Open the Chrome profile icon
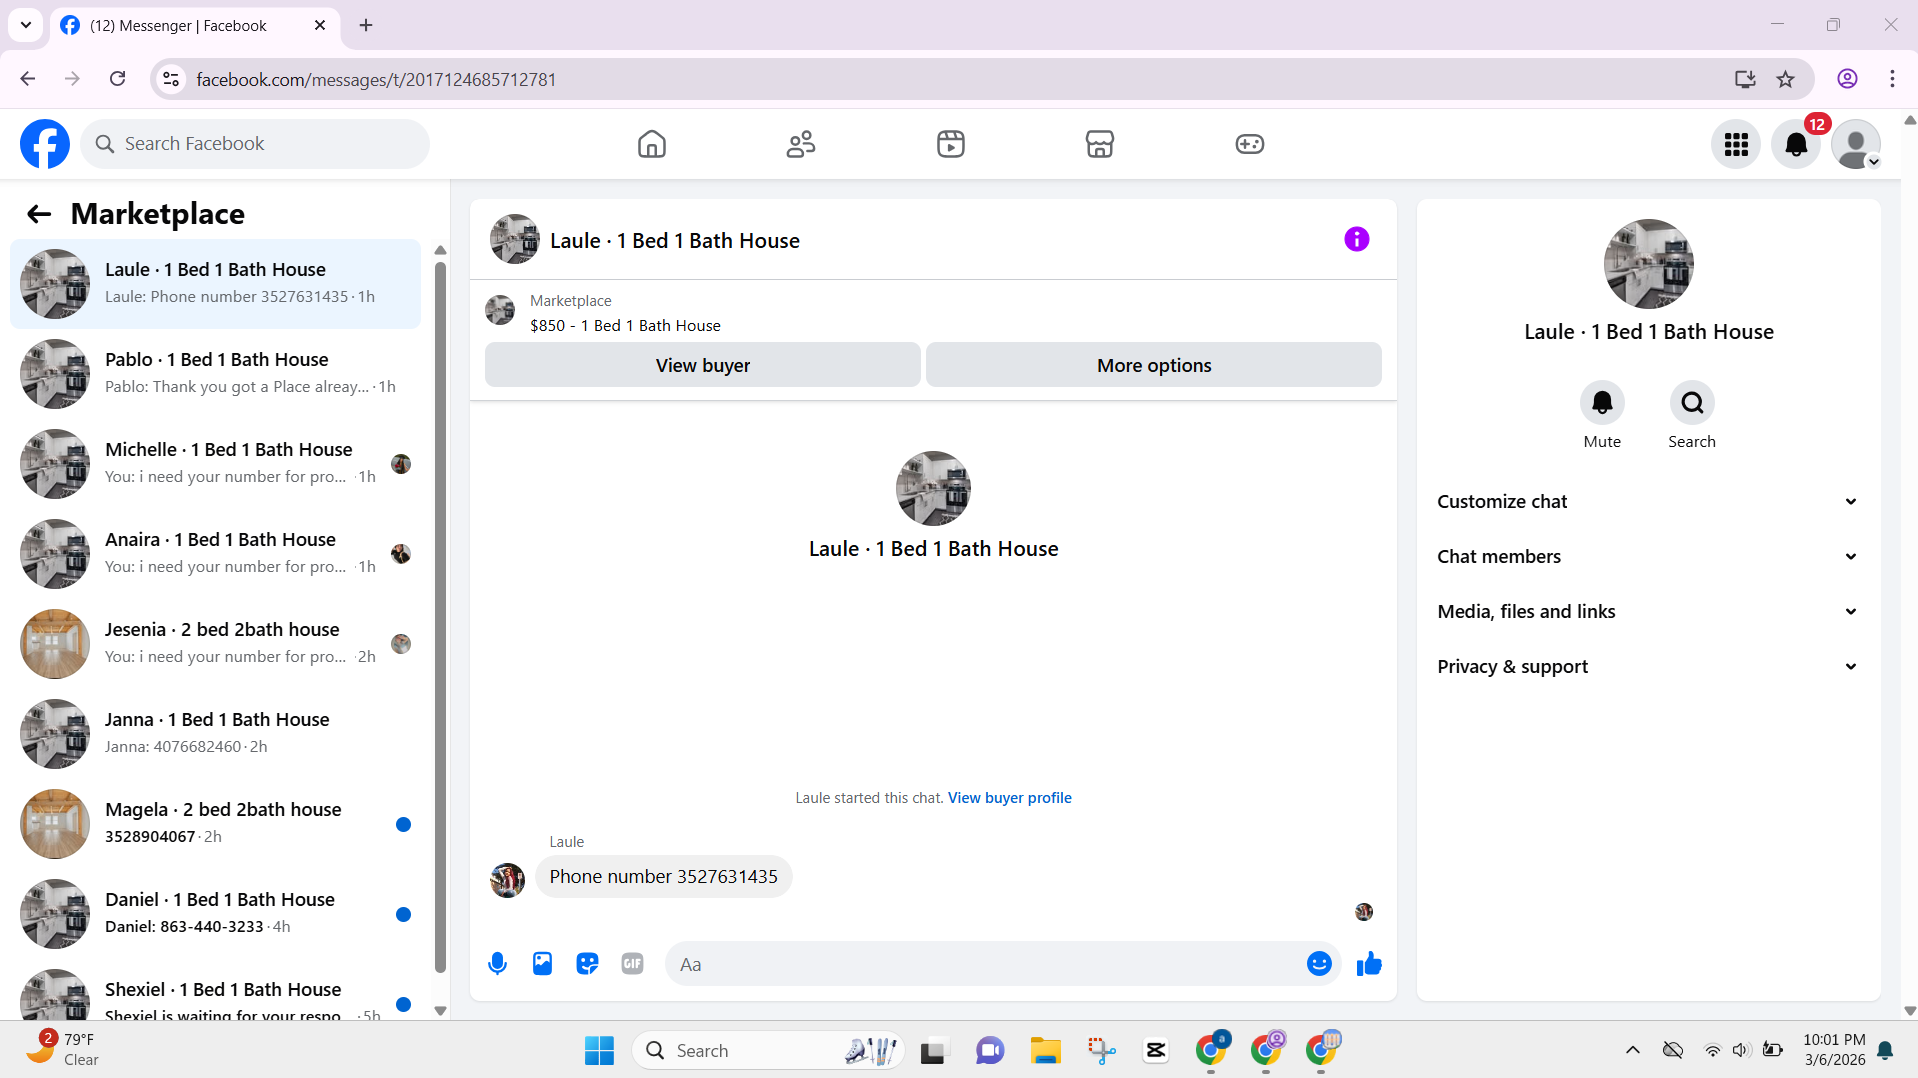The height and width of the screenshot is (1078, 1918). [x=1847, y=79]
